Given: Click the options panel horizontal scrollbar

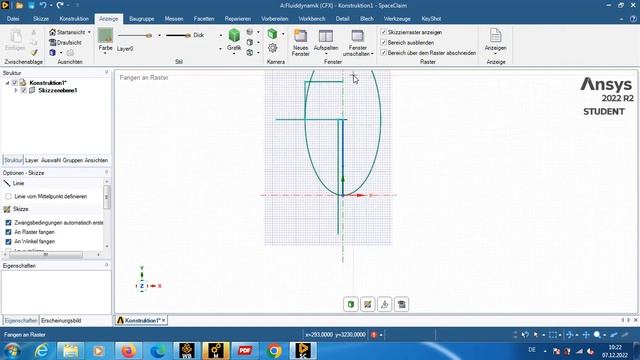Looking at the screenshot, I should coord(46,255).
